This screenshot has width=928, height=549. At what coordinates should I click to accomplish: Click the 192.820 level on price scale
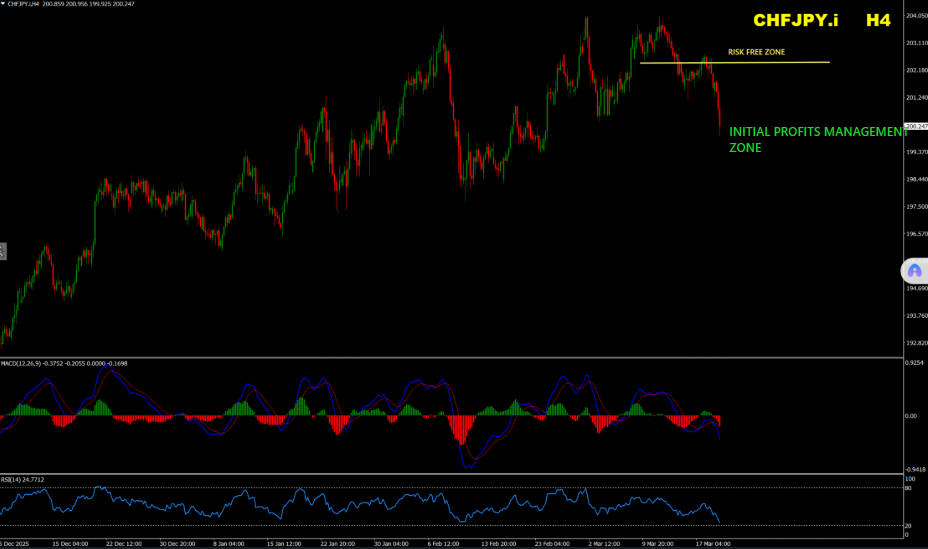(x=915, y=342)
